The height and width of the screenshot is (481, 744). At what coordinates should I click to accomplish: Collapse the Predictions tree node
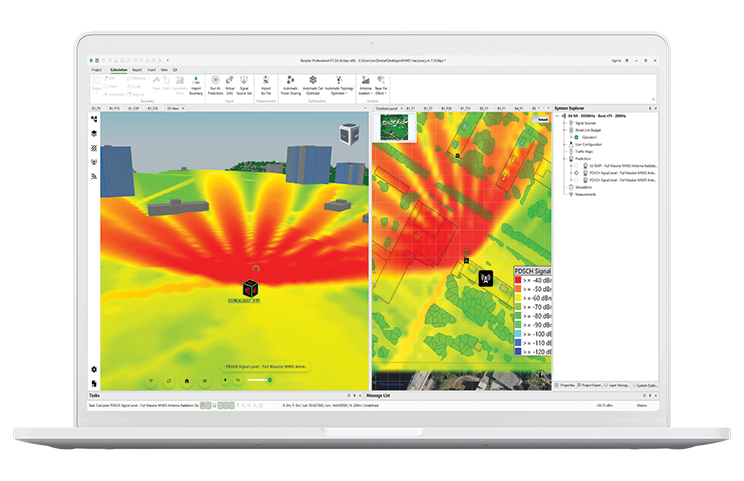(x=565, y=158)
